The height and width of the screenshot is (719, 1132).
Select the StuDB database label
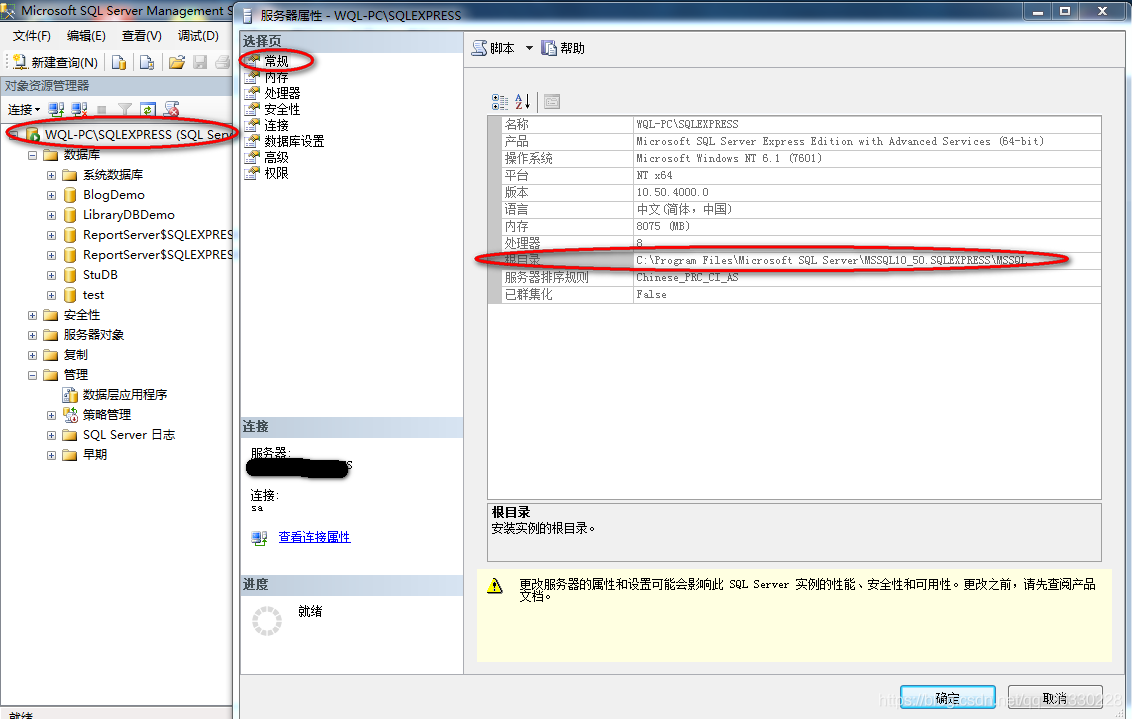[x=100, y=275]
